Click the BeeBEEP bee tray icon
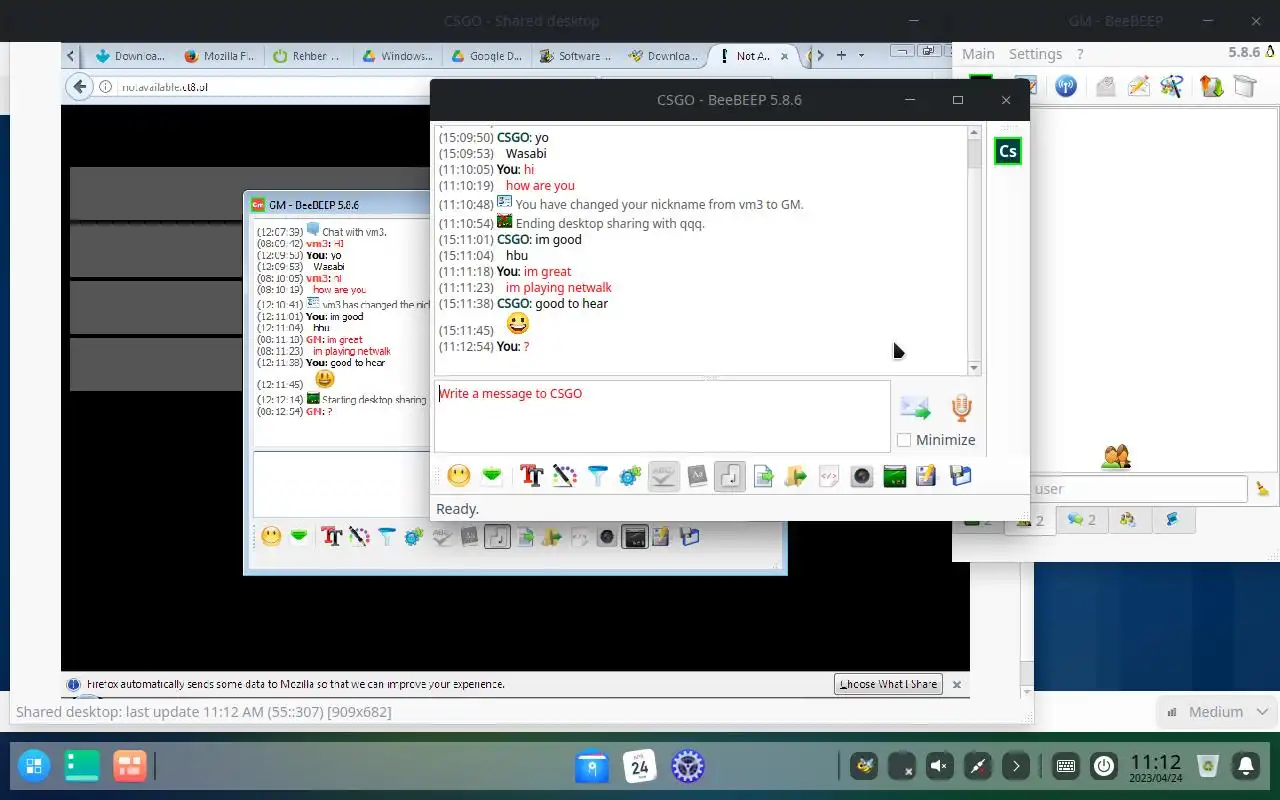 (864, 767)
